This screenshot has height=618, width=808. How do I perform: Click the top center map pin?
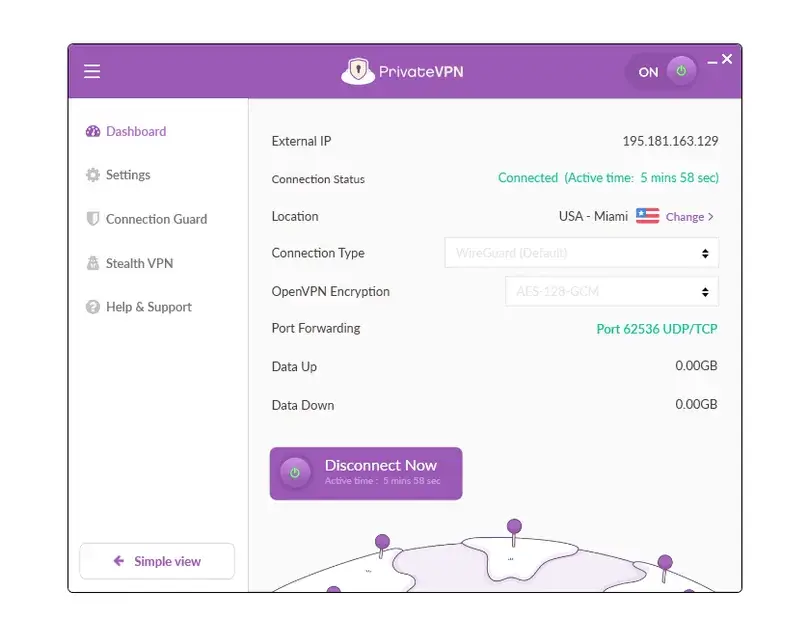(514, 532)
